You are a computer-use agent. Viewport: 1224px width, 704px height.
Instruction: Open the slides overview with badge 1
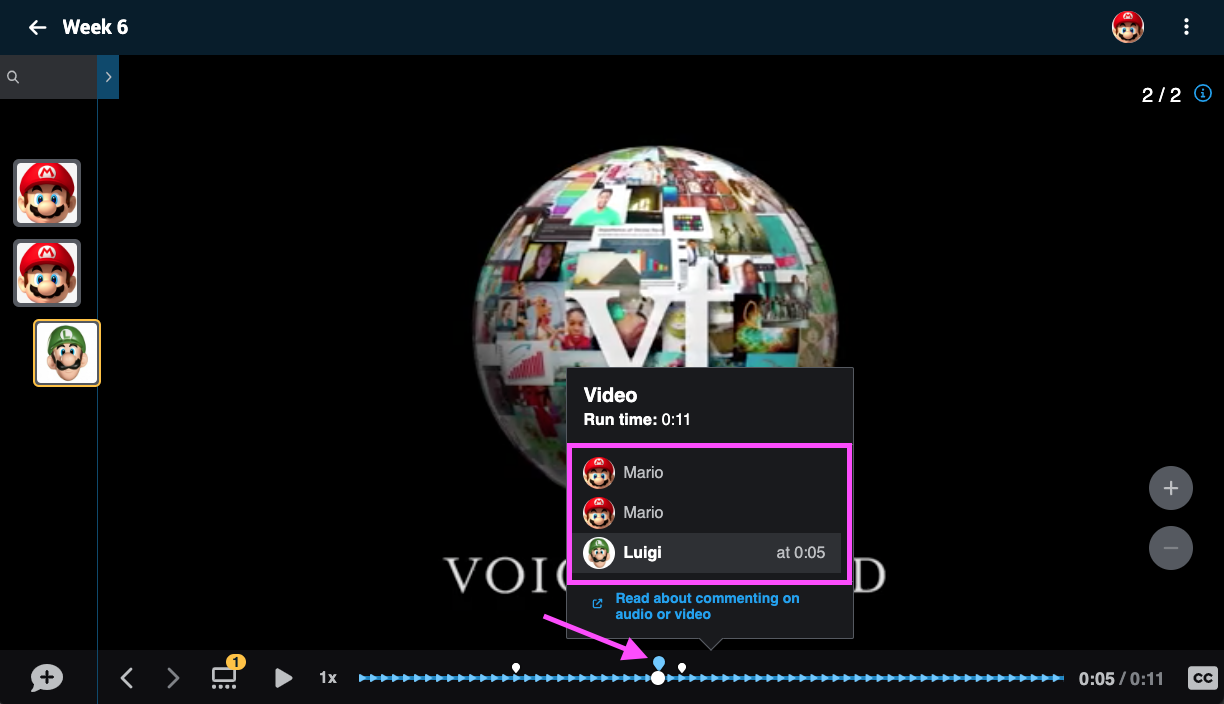(226, 674)
